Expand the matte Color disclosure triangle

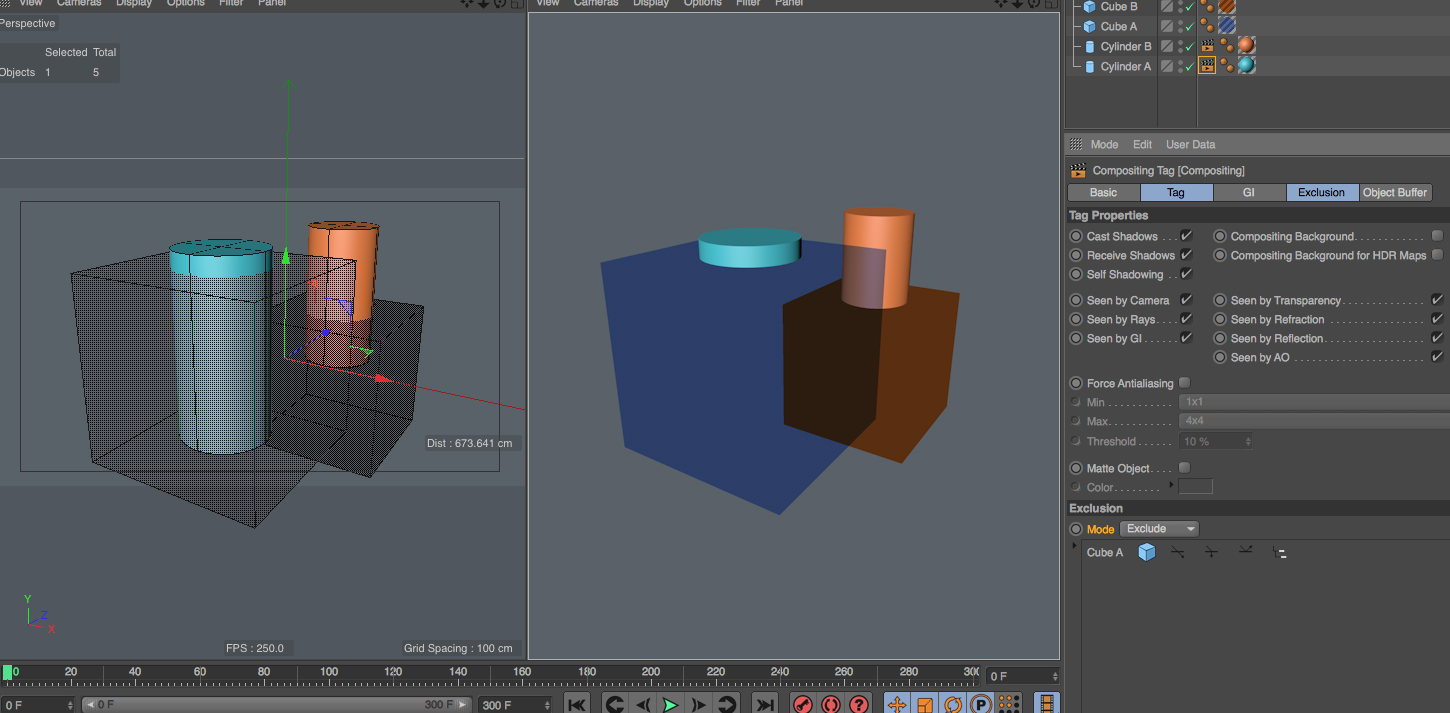click(x=1172, y=486)
